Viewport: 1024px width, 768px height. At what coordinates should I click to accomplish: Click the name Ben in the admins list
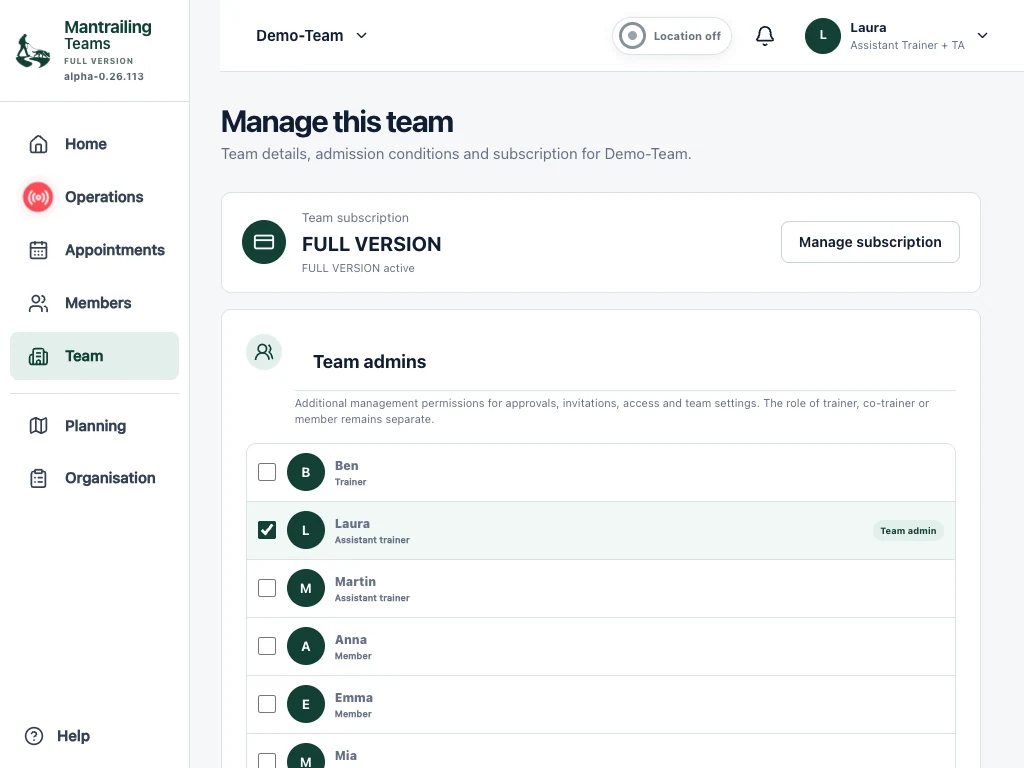point(346,466)
